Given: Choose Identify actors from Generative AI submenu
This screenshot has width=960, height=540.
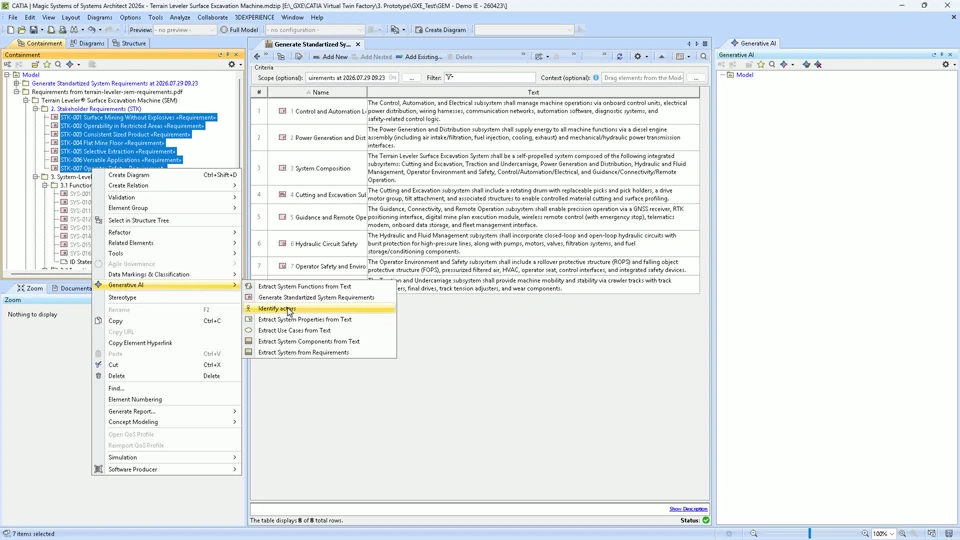Looking at the screenshot, I should click(x=320, y=309).
